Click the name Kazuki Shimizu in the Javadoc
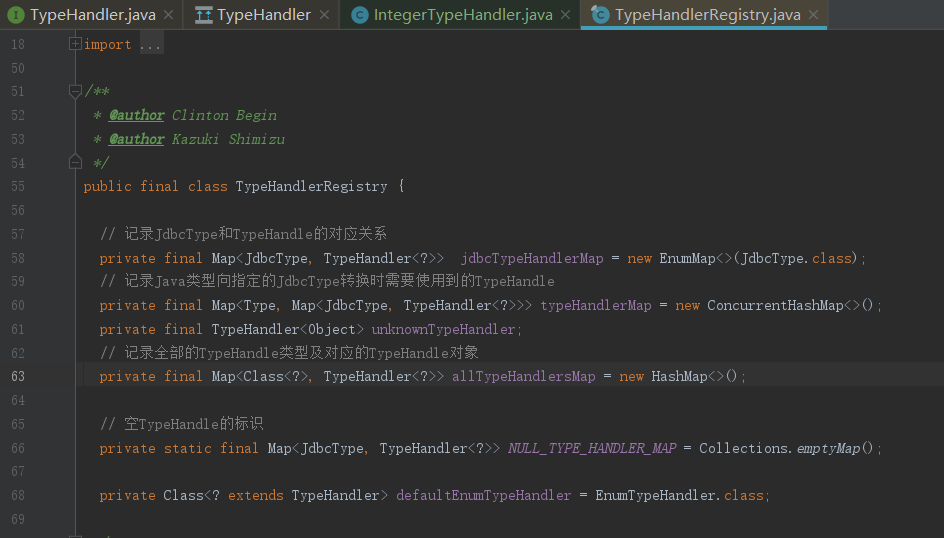The image size is (944, 538). point(228,139)
